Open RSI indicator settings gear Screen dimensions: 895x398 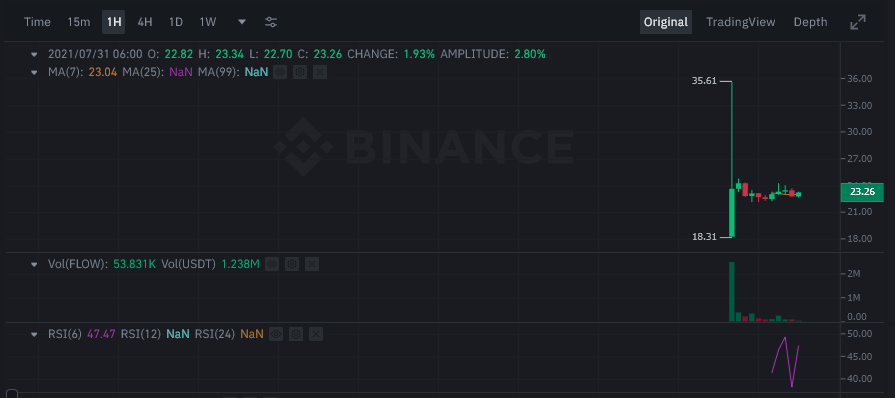point(296,334)
